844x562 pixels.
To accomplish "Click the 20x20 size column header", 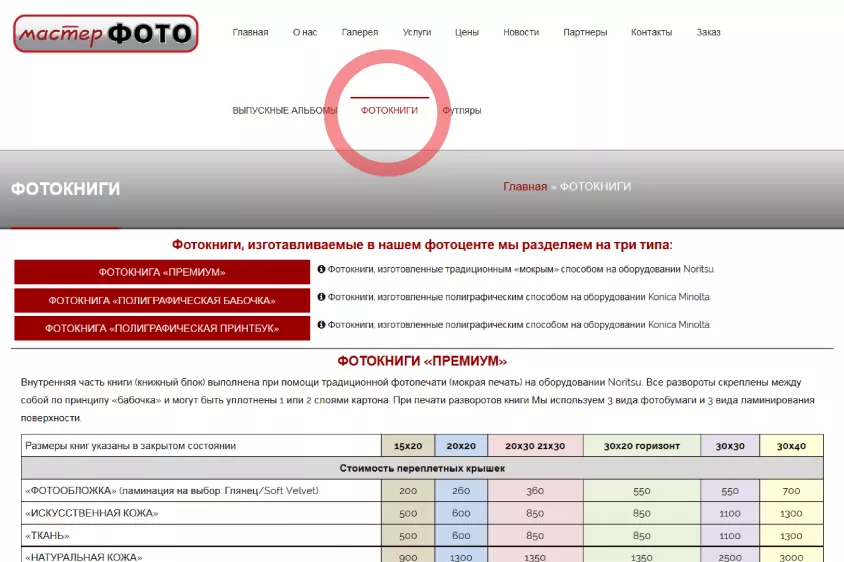I will (460, 446).
